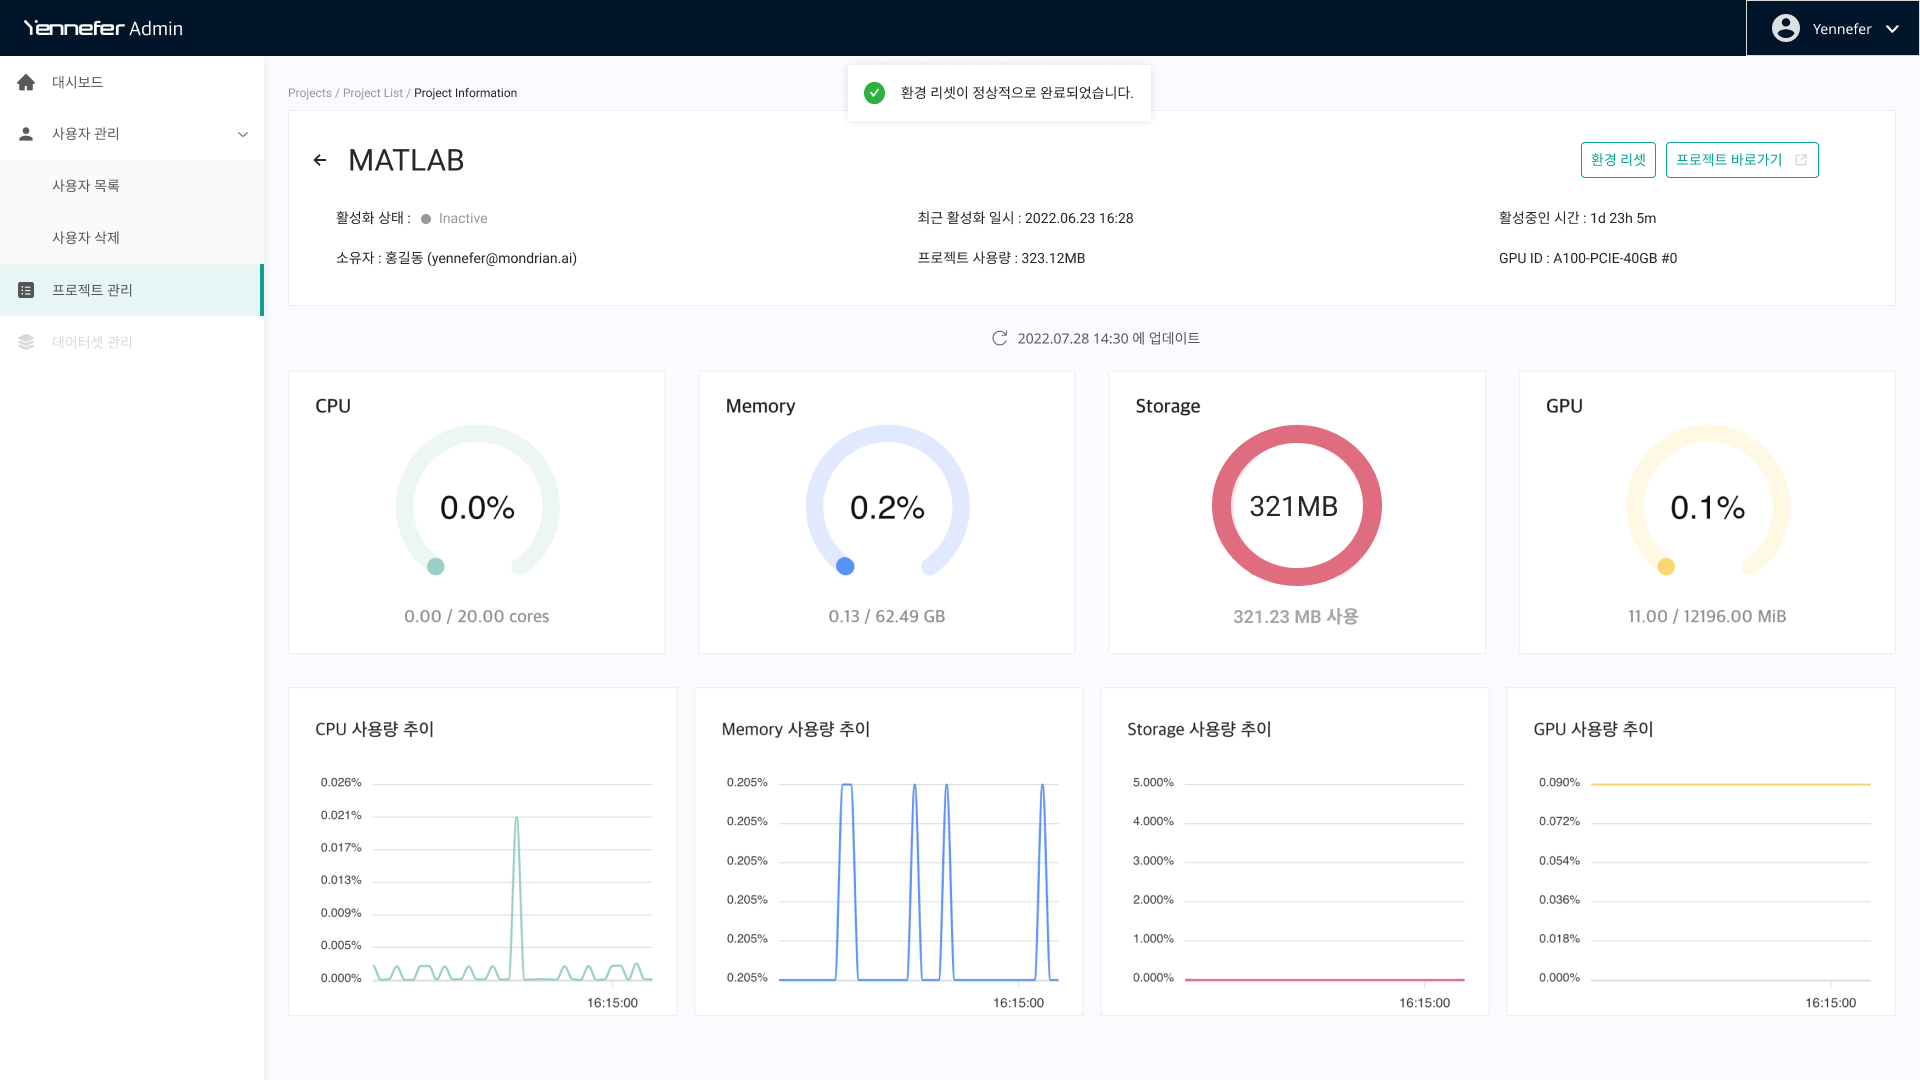Open the Yennefer account dropdown arrow
The width and height of the screenshot is (1920, 1080).
tap(1892, 29)
